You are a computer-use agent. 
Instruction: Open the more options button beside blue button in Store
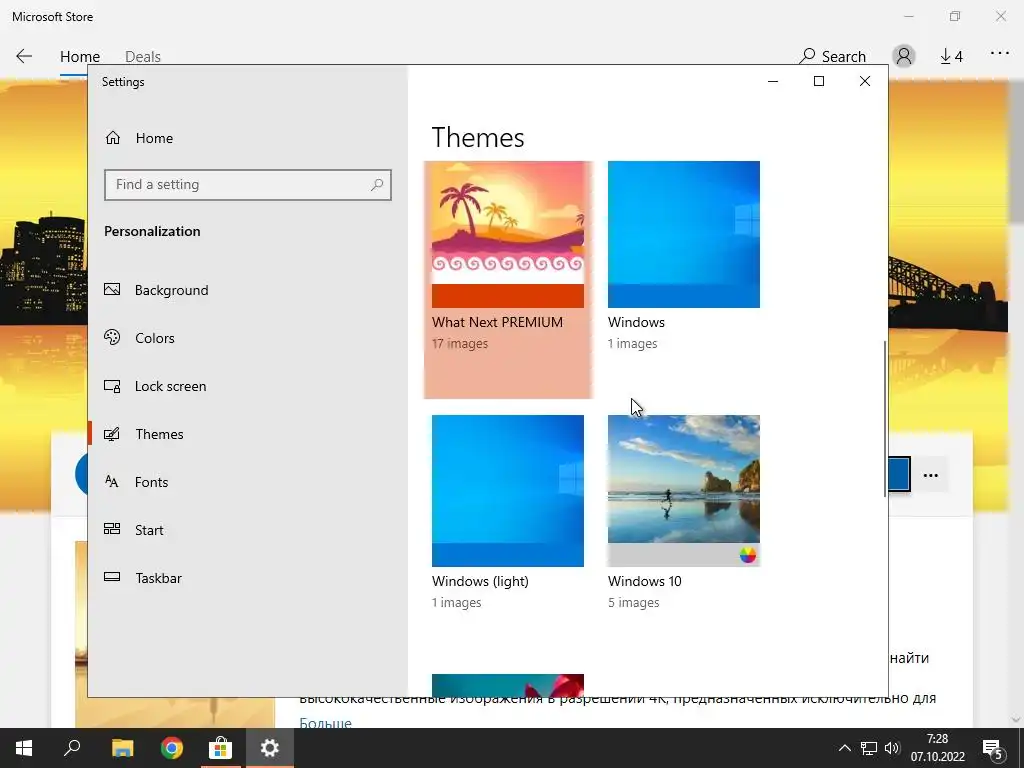931,475
